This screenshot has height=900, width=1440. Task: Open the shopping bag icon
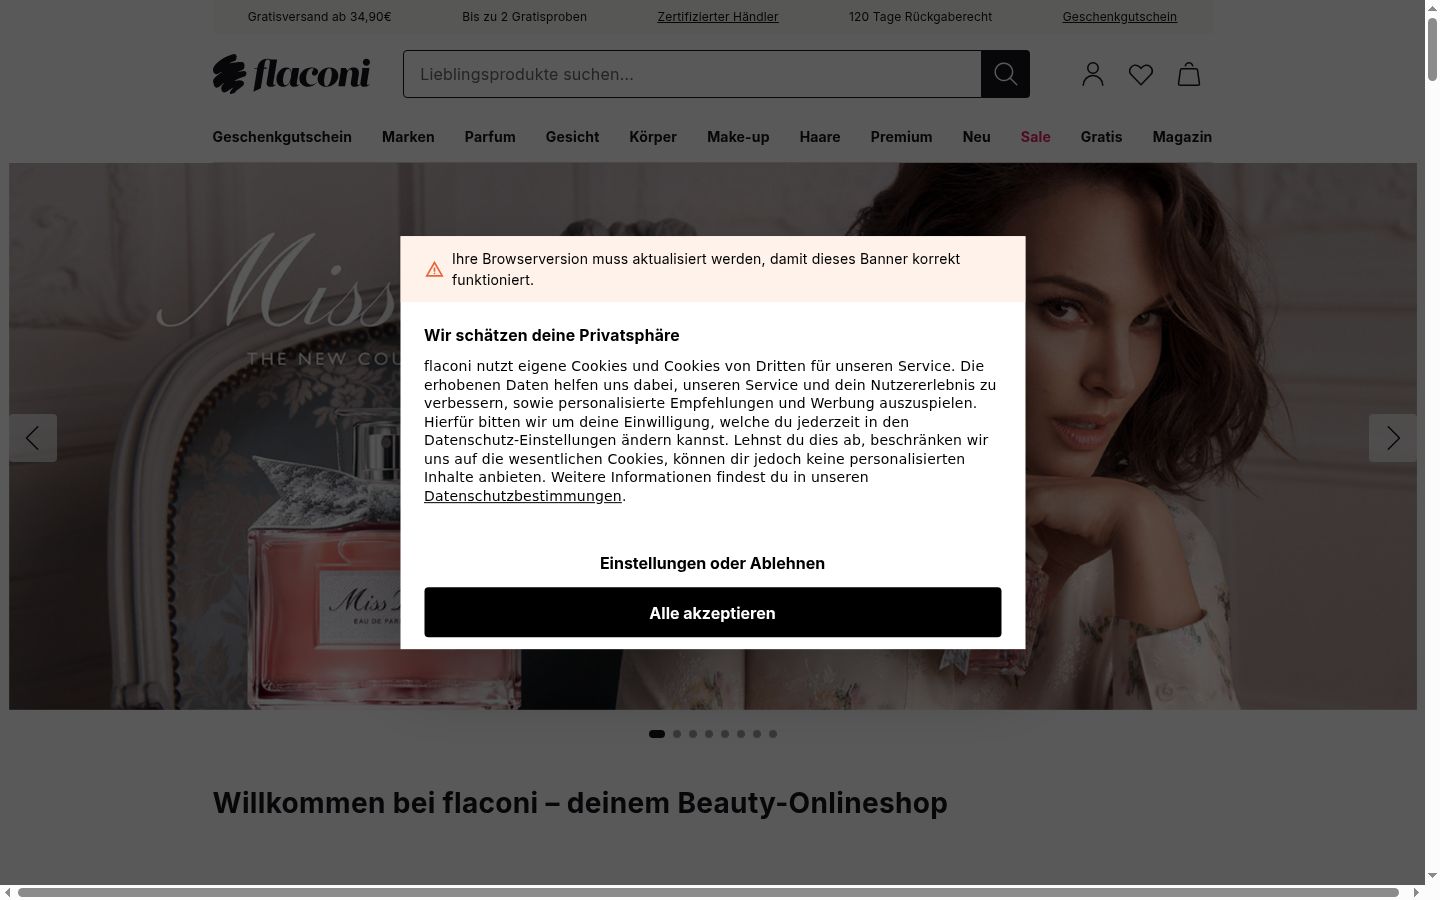pyautogui.click(x=1189, y=74)
